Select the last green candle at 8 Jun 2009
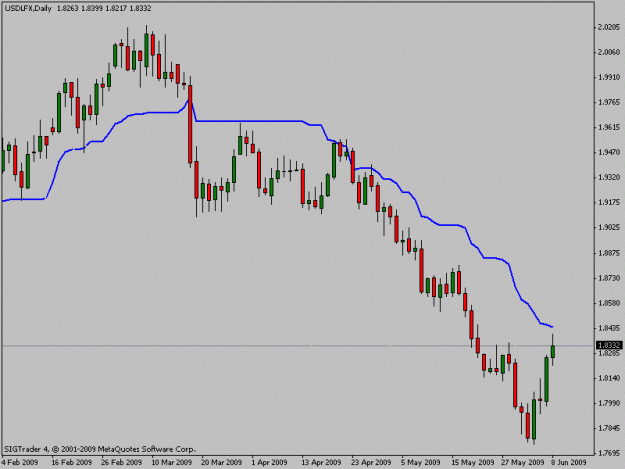The height and width of the screenshot is (469, 625). pyautogui.click(x=553, y=352)
